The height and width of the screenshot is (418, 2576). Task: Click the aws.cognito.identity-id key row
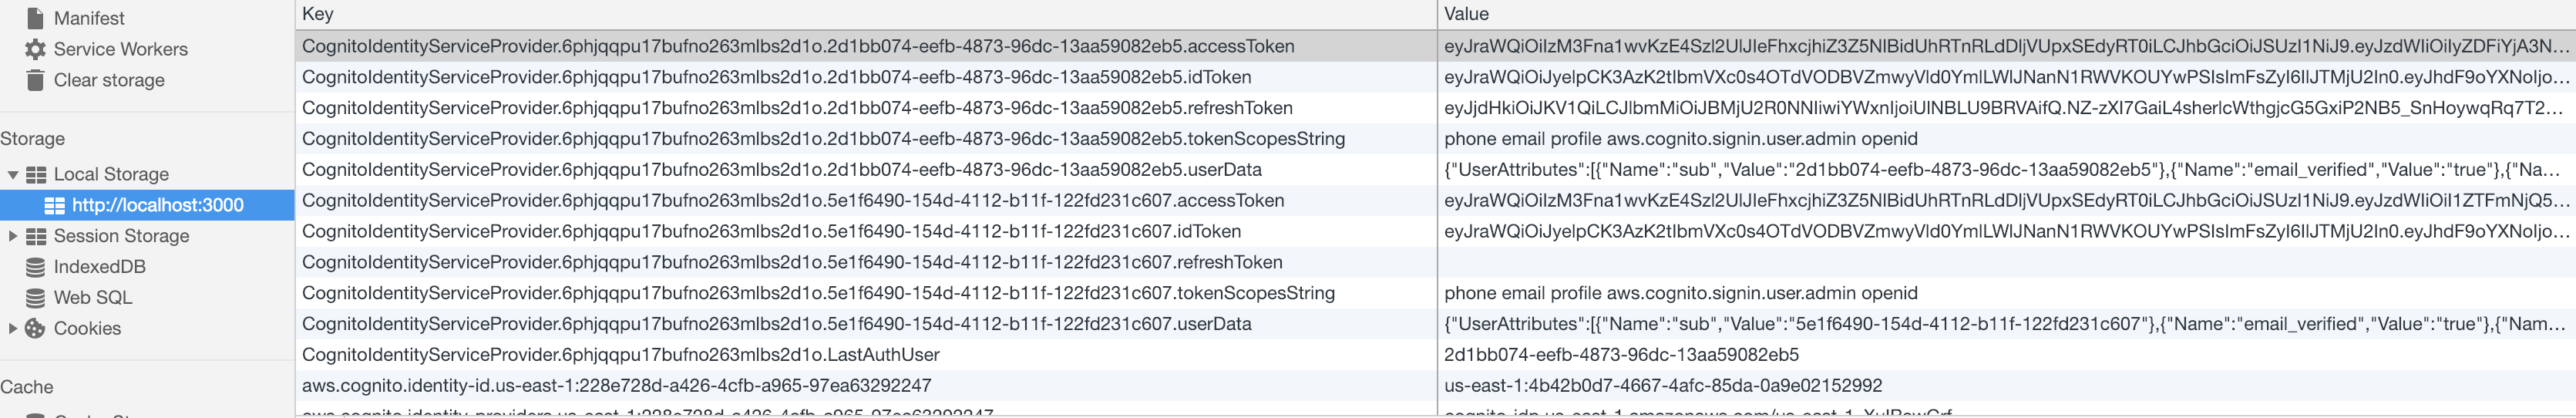tap(616, 386)
